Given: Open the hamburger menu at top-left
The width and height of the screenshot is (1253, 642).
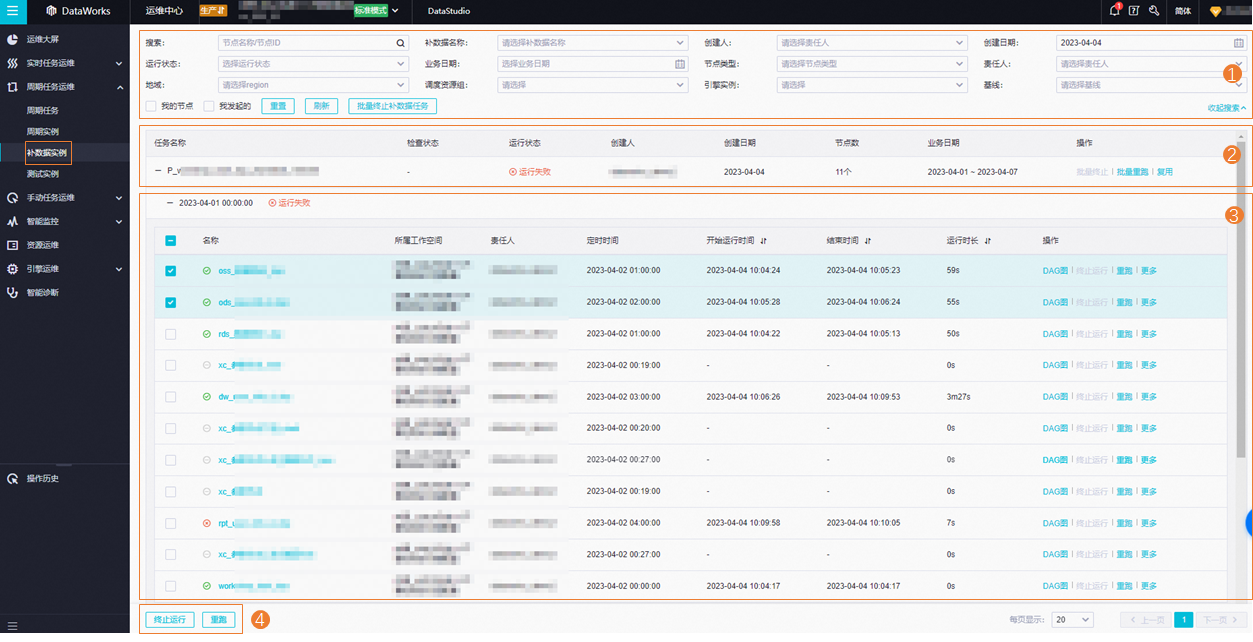Looking at the screenshot, I should tap(12, 11).
